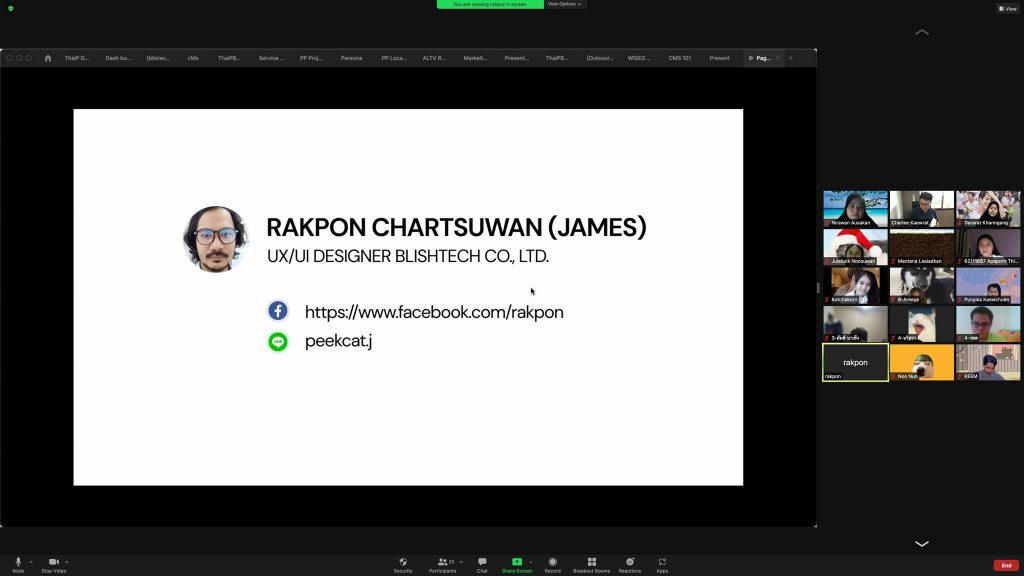Click the green viewing-screen notification bar
This screenshot has height=576, width=1024.
tap(490, 4)
